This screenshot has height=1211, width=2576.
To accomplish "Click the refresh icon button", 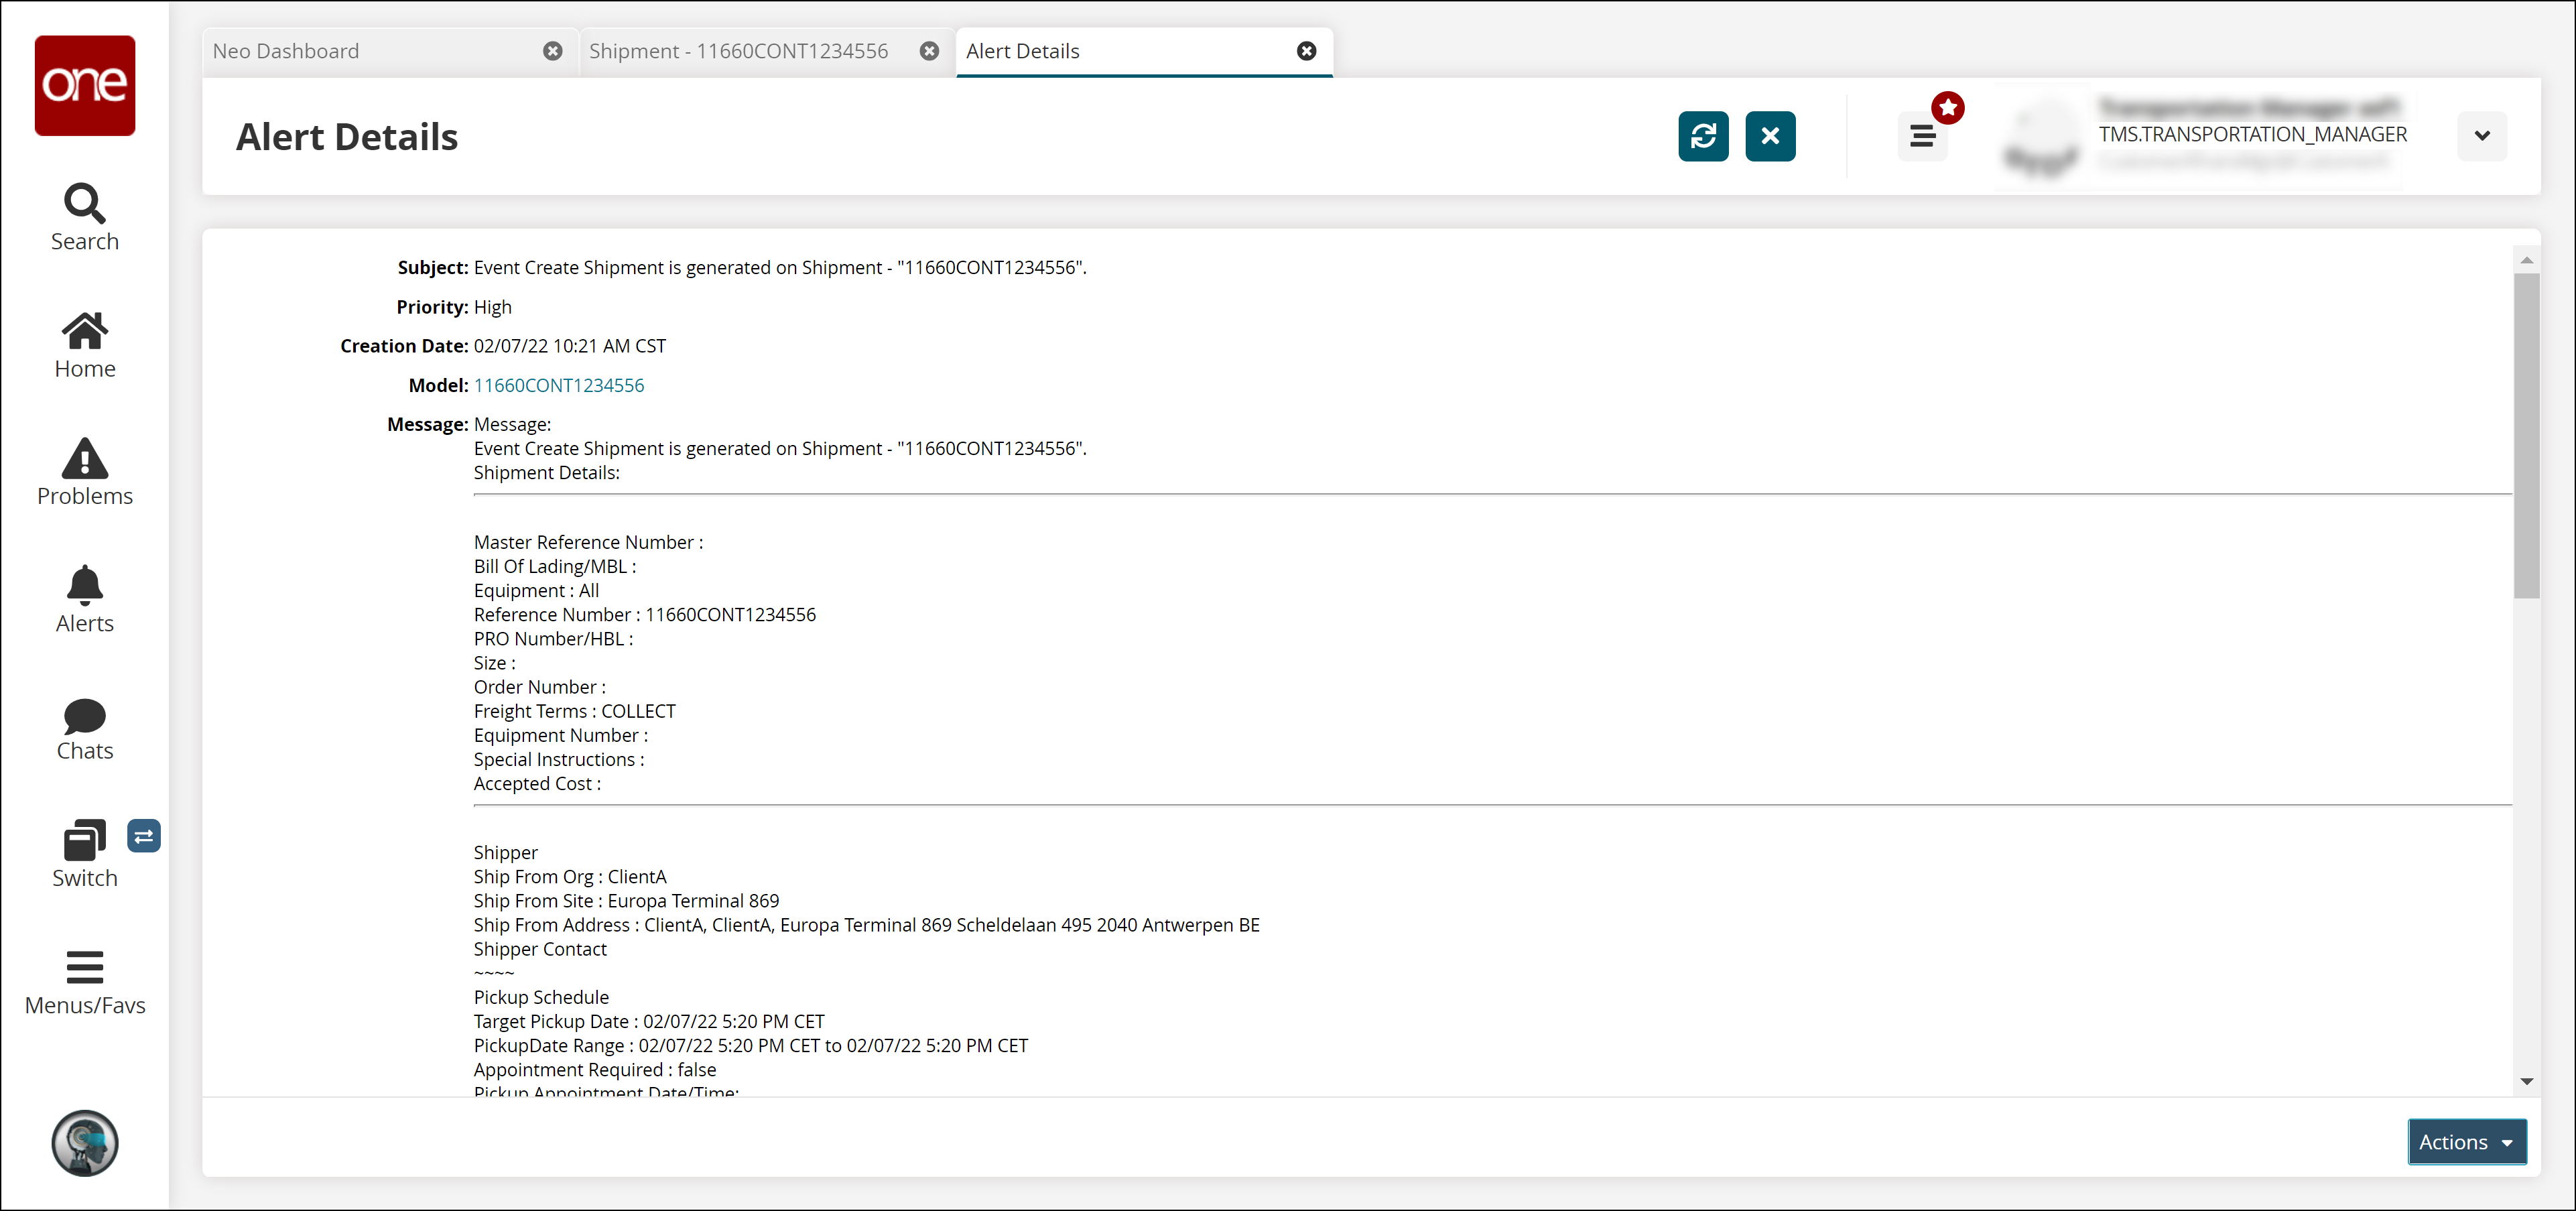I will point(1702,136).
